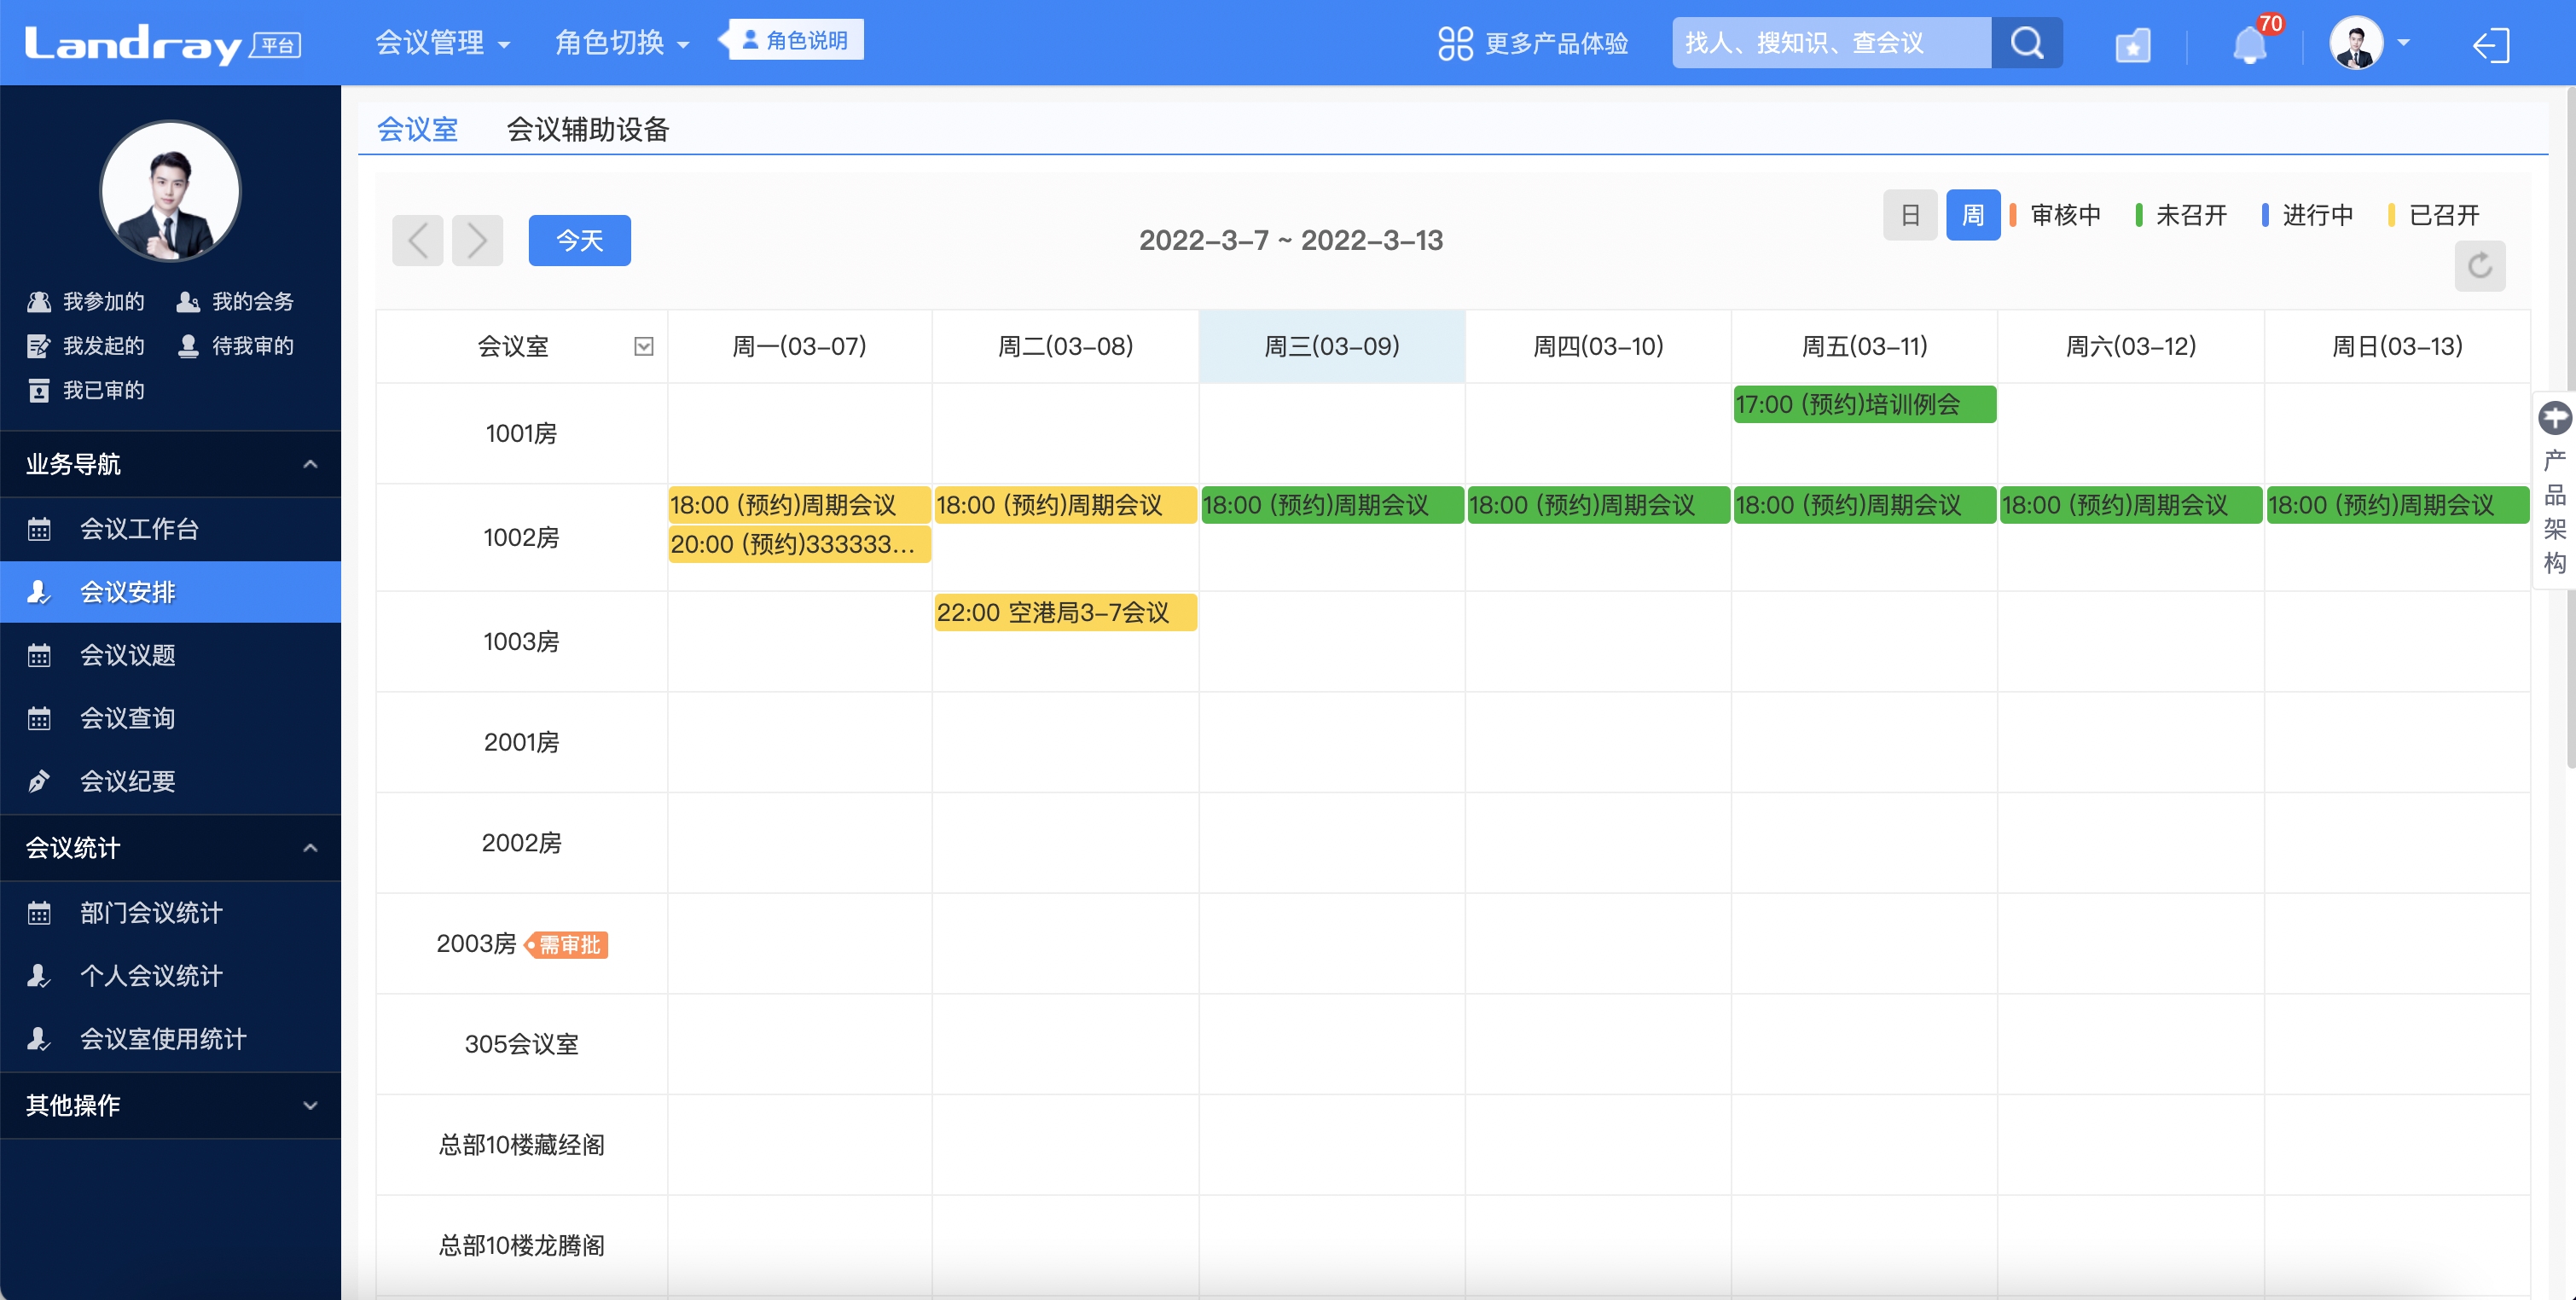Image resolution: width=2576 pixels, height=1300 pixels.
Task: Click the 今天 button
Action: click(x=580, y=240)
